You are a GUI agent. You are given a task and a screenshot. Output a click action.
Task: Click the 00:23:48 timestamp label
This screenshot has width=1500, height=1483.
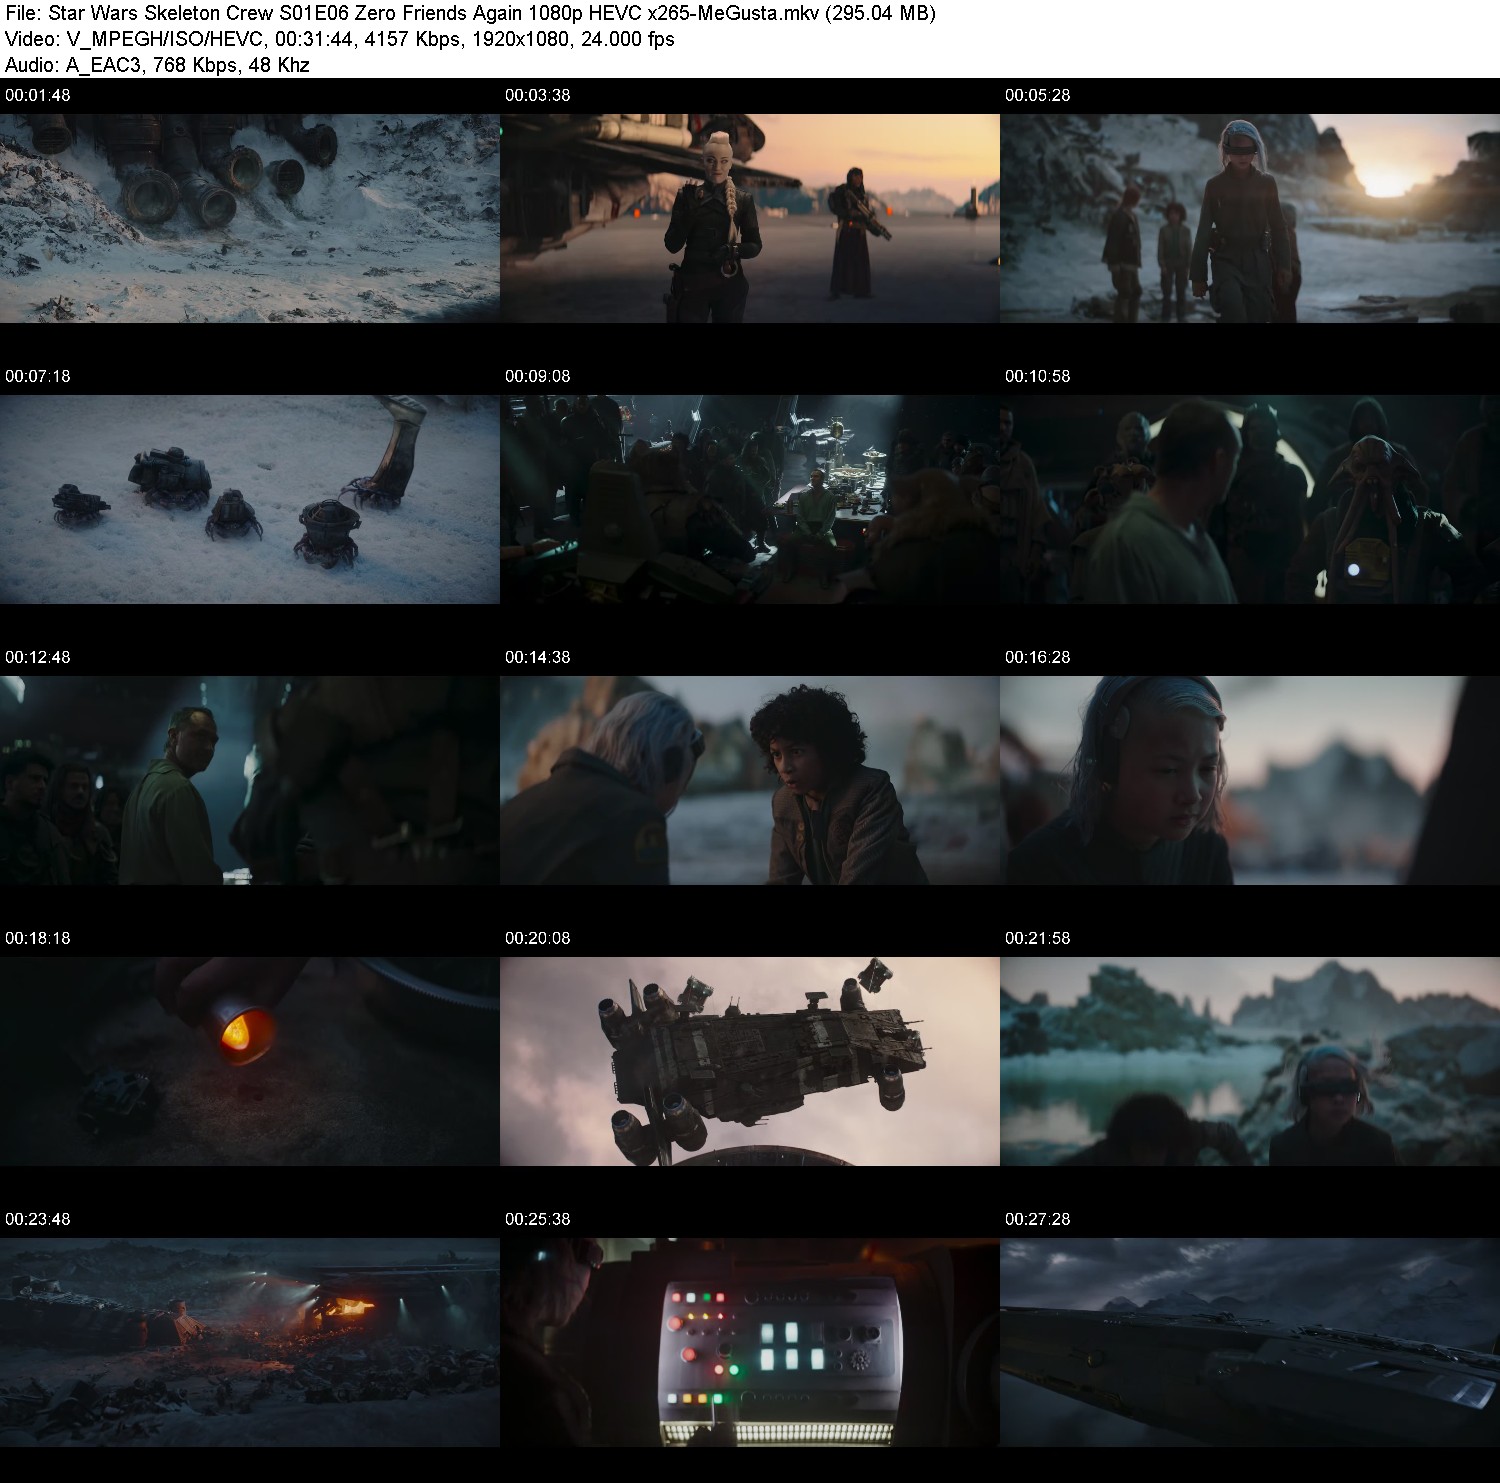tap(38, 1219)
